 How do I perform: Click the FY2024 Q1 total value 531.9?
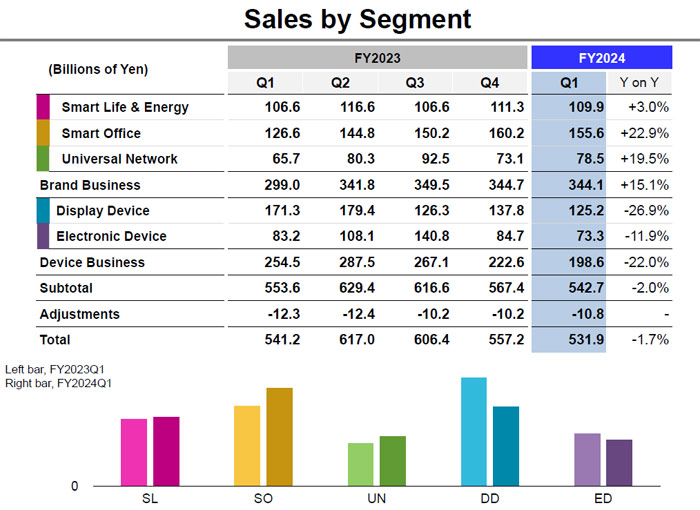point(586,340)
